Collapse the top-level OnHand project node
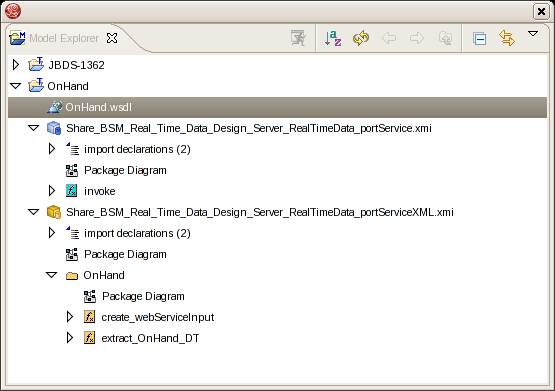The height and width of the screenshot is (391, 555). (x=16, y=86)
